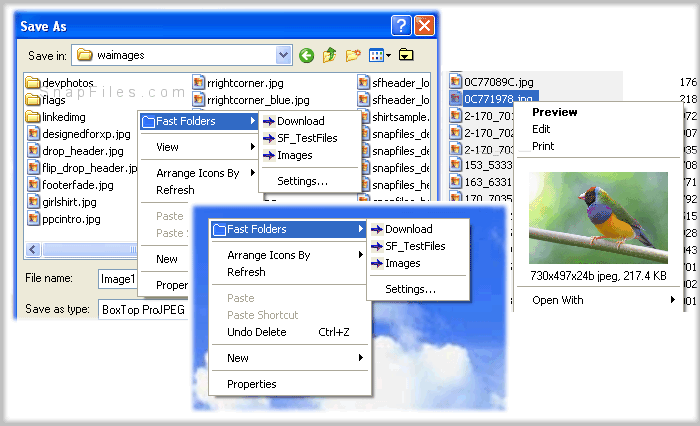700x426 pixels.
Task: Open the devphotos folder
Action: (x=59, y=83)
